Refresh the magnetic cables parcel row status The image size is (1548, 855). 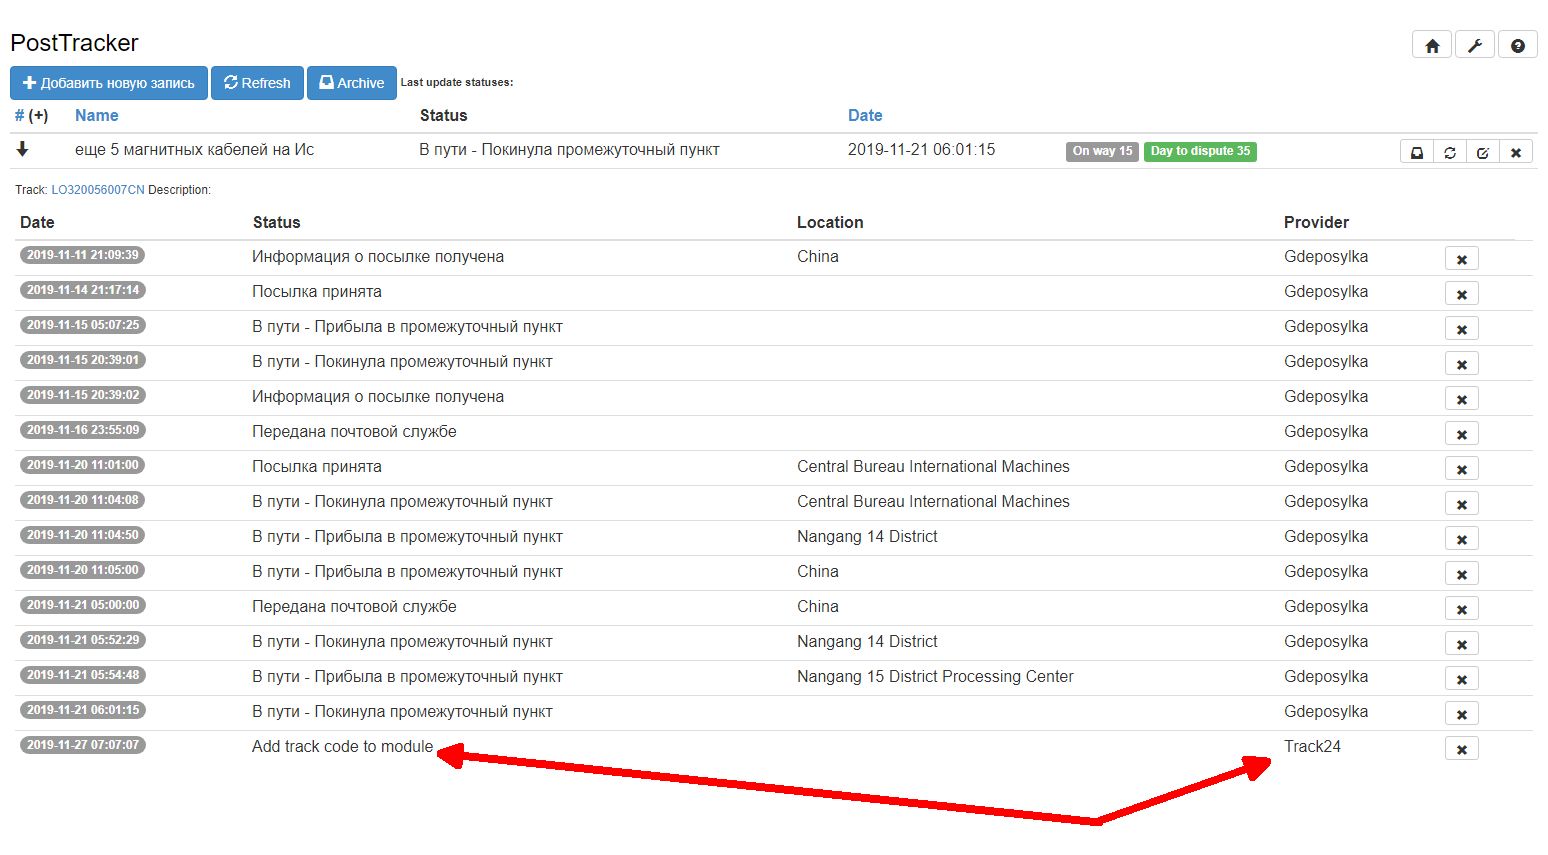pos(1450,152)
